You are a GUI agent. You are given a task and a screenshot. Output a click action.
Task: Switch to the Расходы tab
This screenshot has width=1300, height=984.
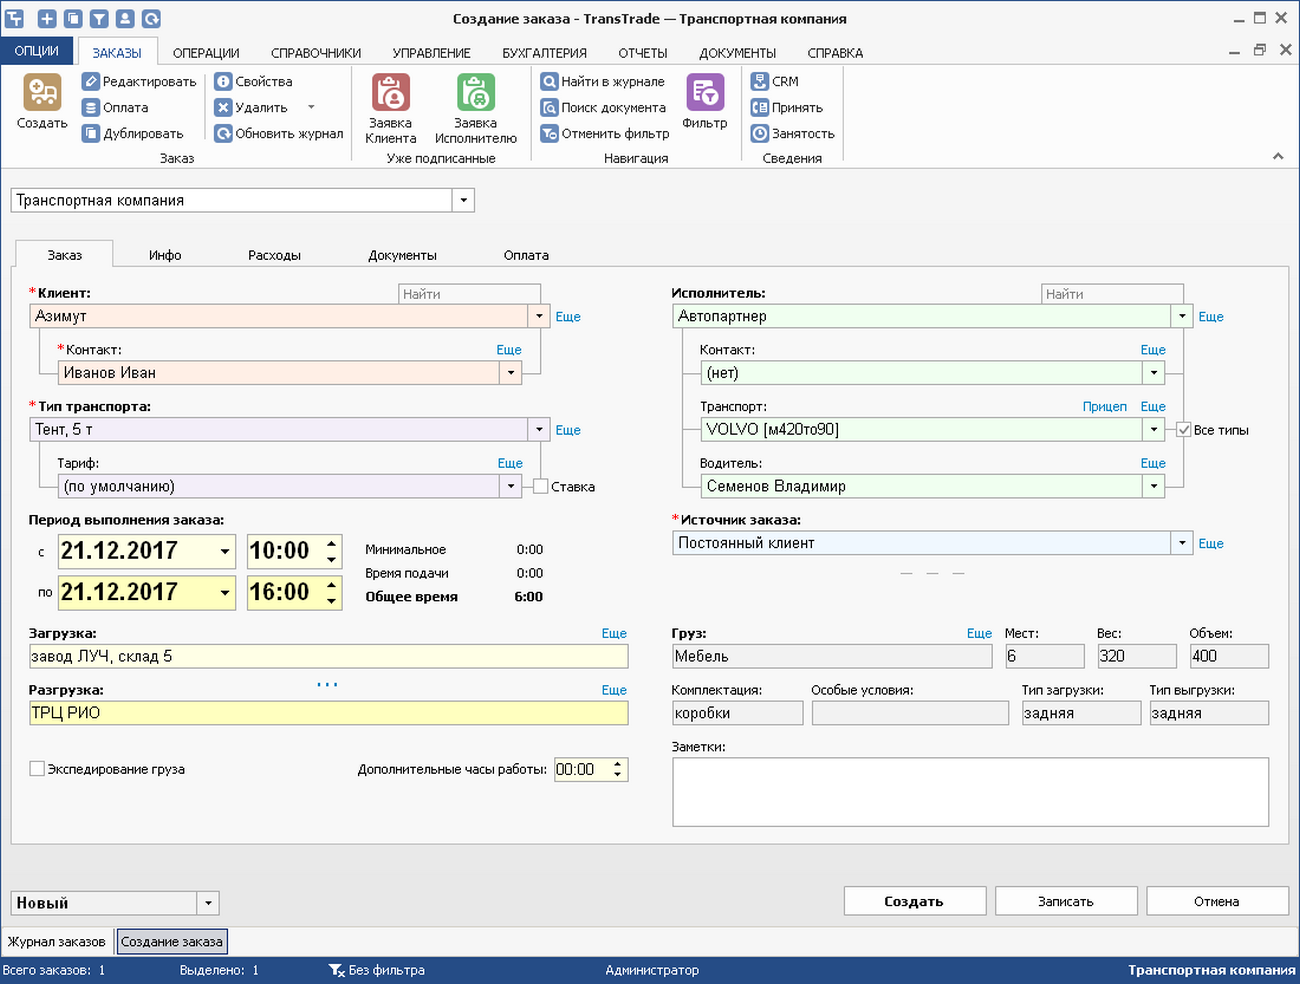click(274, 255)
